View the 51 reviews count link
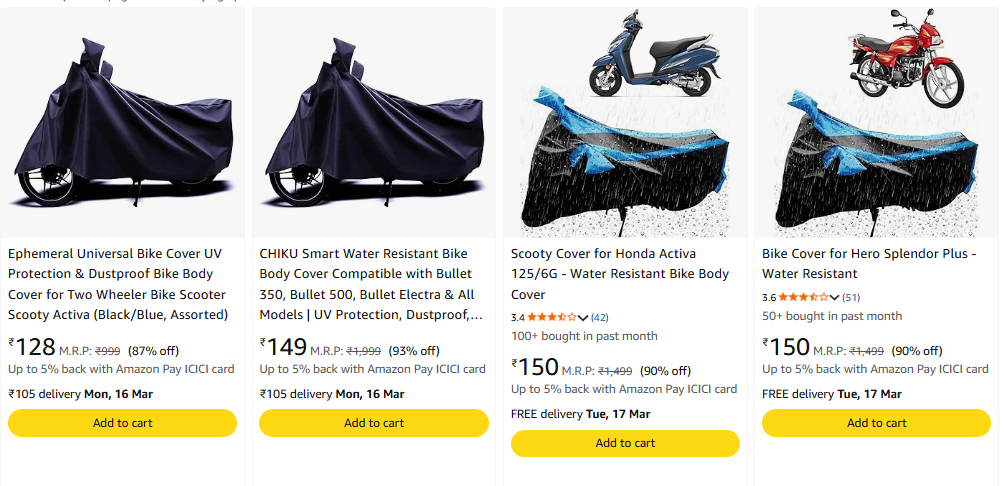1004x486 pixels. [851, 297]
